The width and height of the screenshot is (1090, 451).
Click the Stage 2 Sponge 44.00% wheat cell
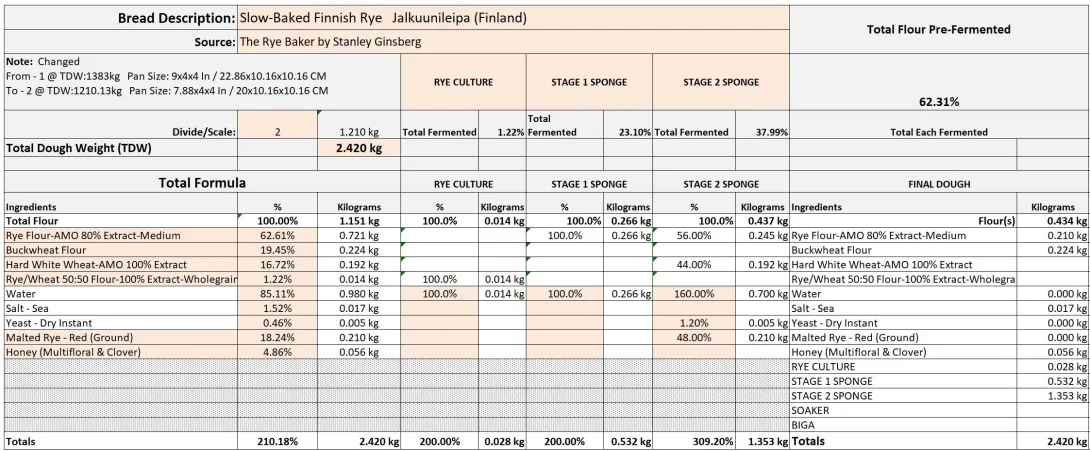(693, 265)
